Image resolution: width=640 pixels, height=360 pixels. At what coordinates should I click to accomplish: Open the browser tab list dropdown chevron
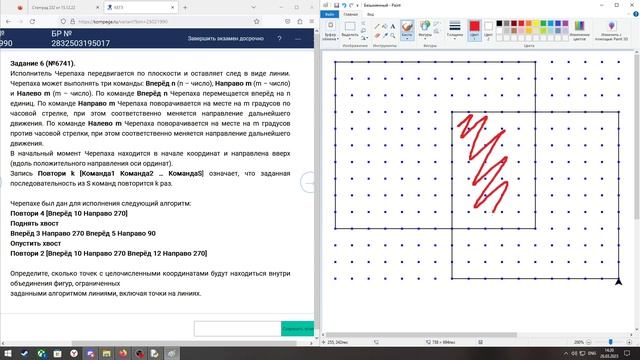[x=253, y=7]
